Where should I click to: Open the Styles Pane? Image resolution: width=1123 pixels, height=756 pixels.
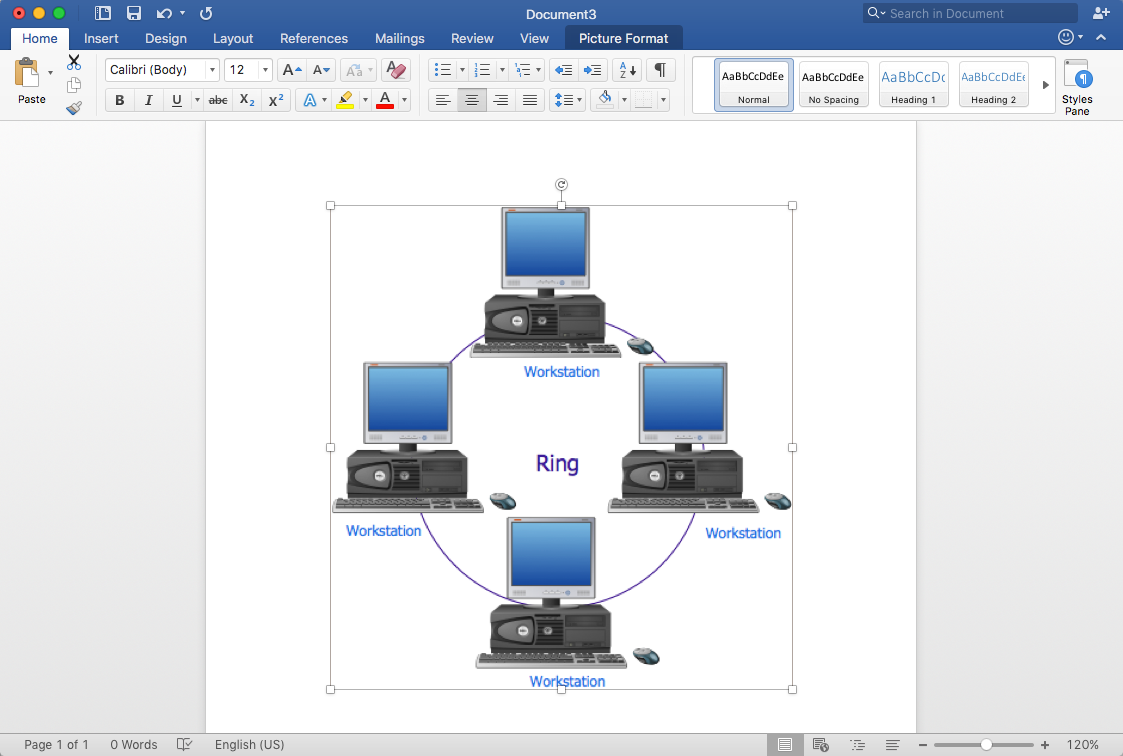point(1077,86)
